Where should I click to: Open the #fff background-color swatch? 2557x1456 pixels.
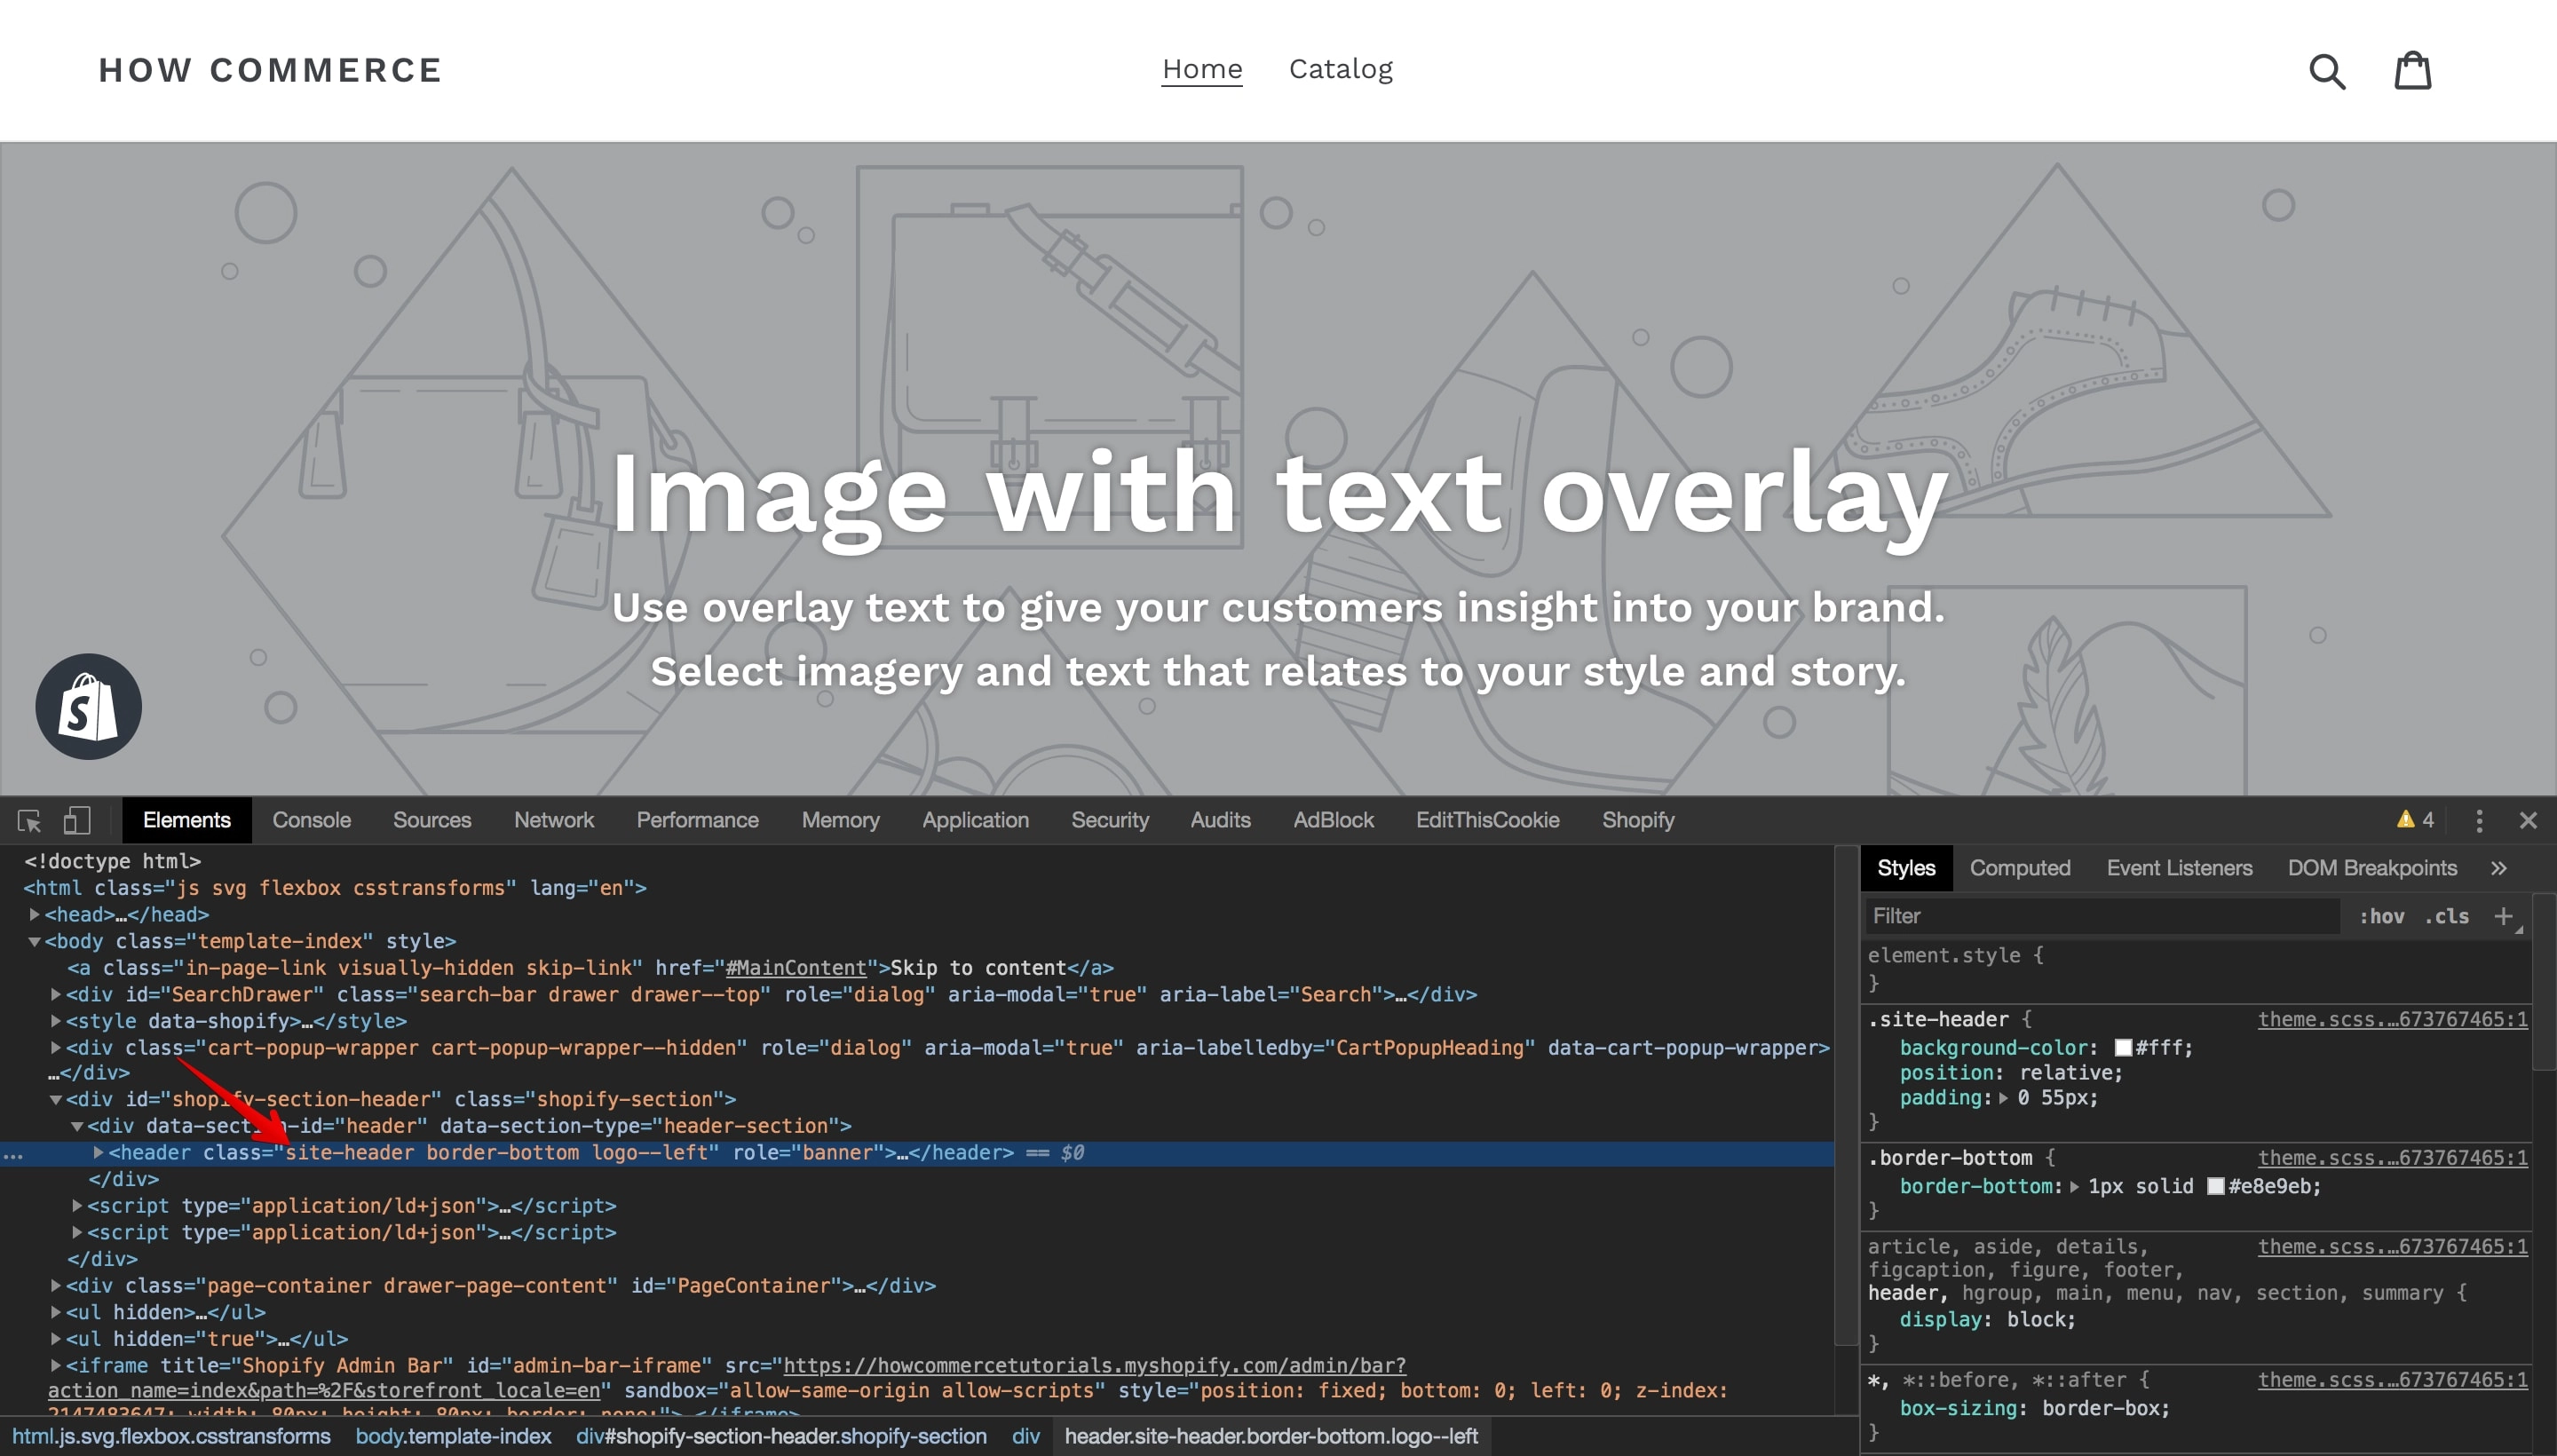pyautogui.click(x=2123, y=1048)
